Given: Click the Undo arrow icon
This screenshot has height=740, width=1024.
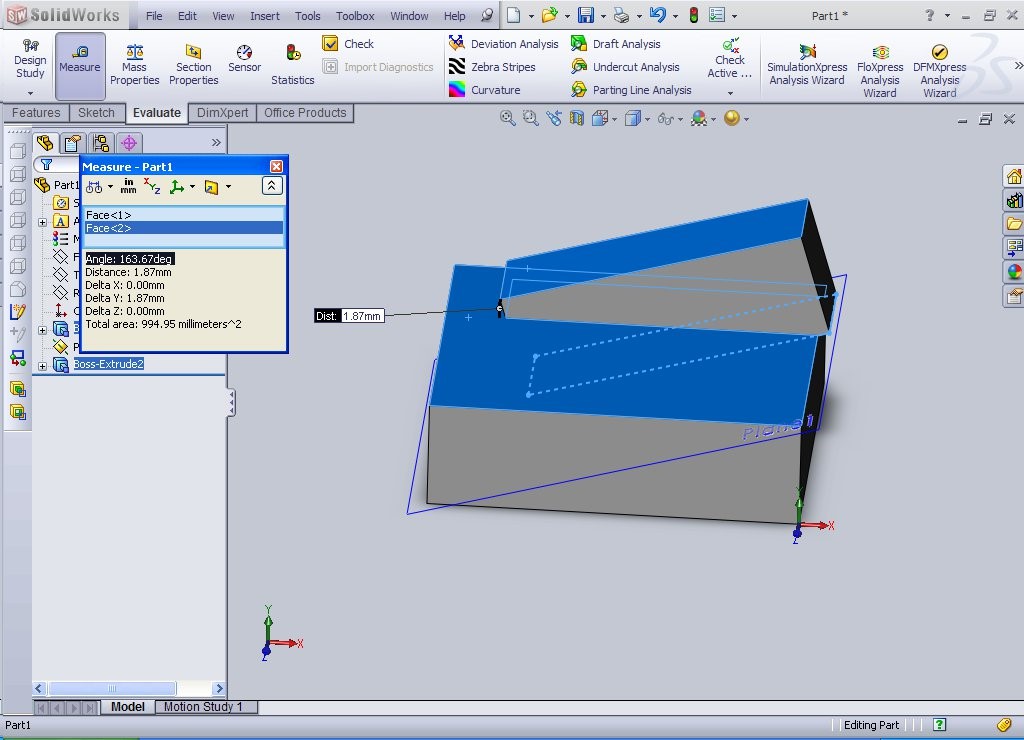Looking at the screenshot, I should click(658, 15).
